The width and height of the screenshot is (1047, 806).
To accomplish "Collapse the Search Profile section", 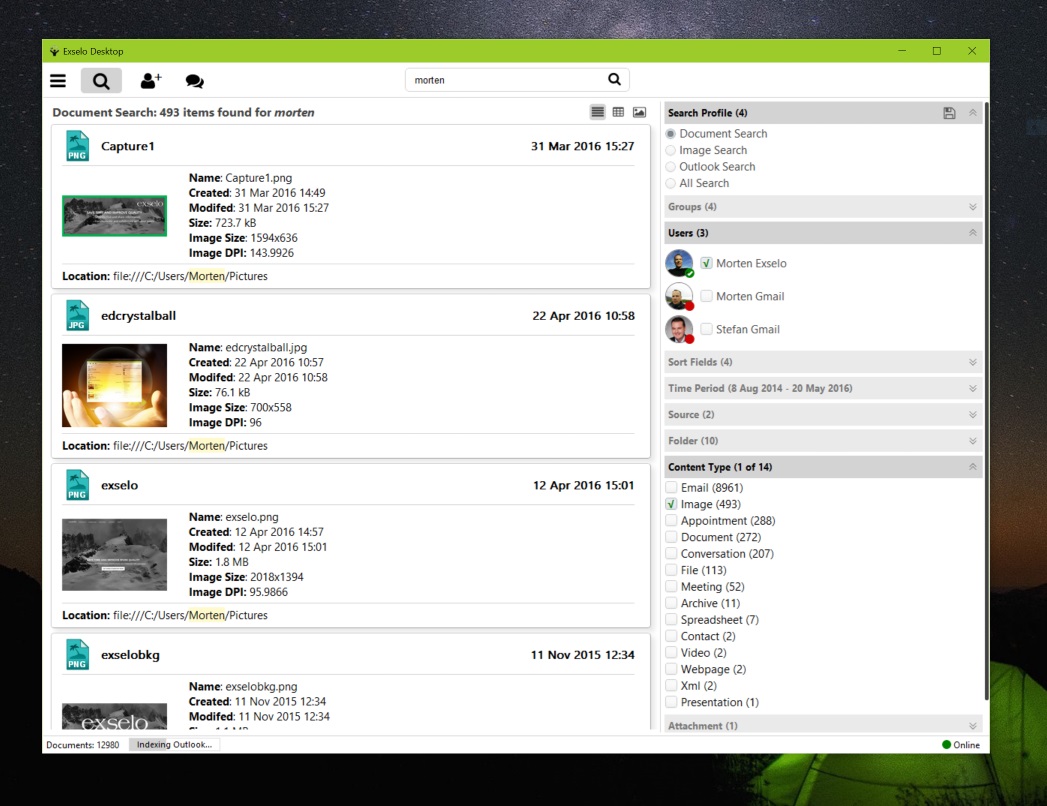I will 972,113.
